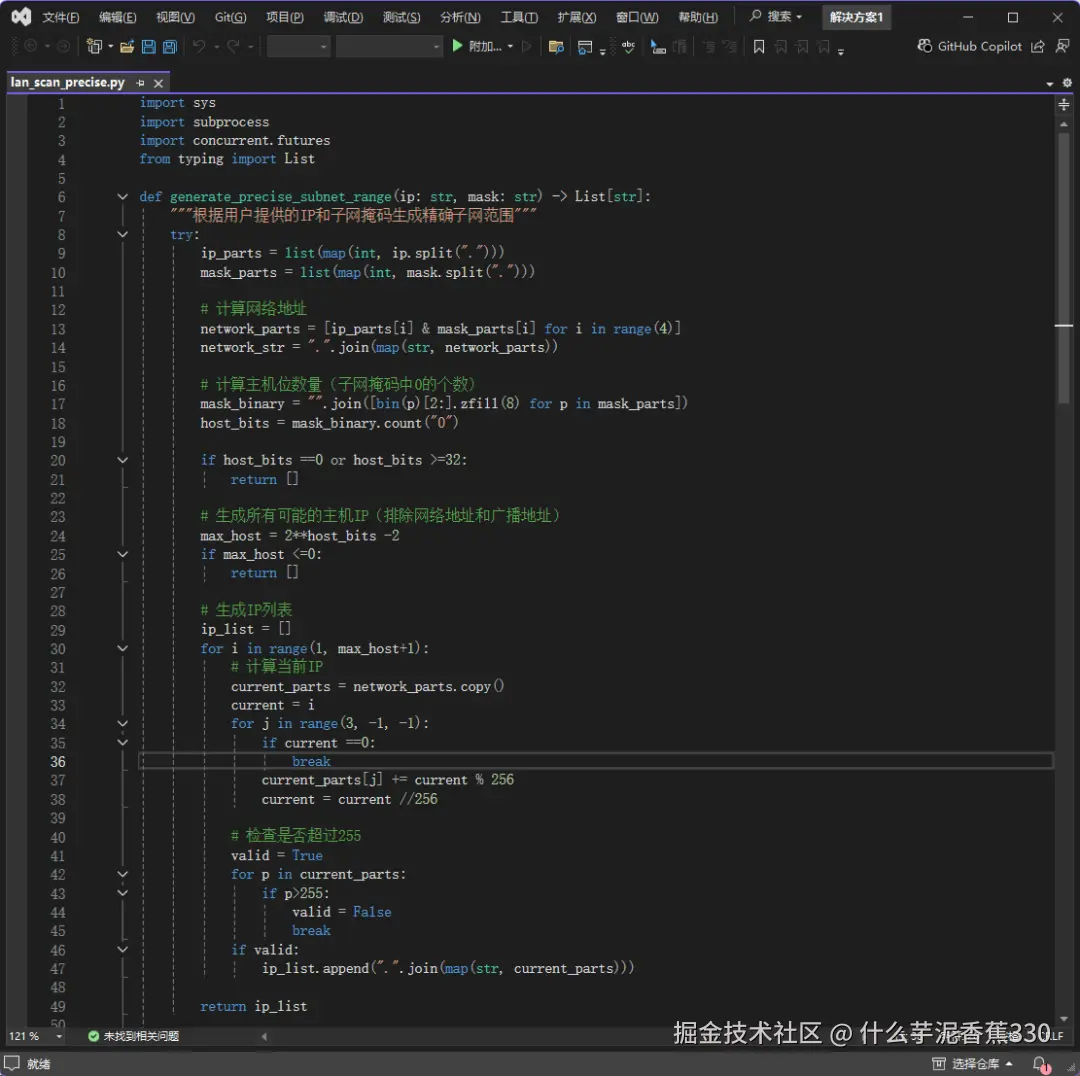Image resolution: width=1080 pixels, height=1076 pixels.
Task: Click the horizontal scrollbar left arrow
Action: (x=264, y=1036)
